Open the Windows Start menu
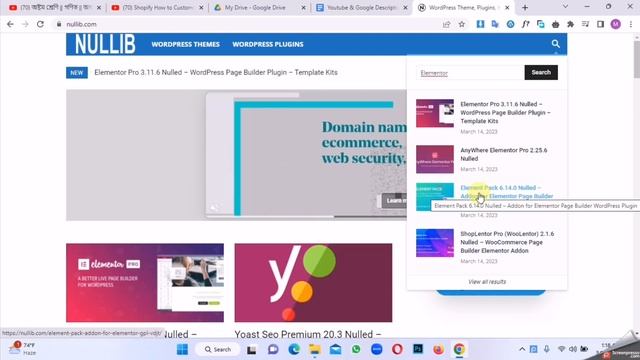Viewport: 640px width, 360px height. 182,349
